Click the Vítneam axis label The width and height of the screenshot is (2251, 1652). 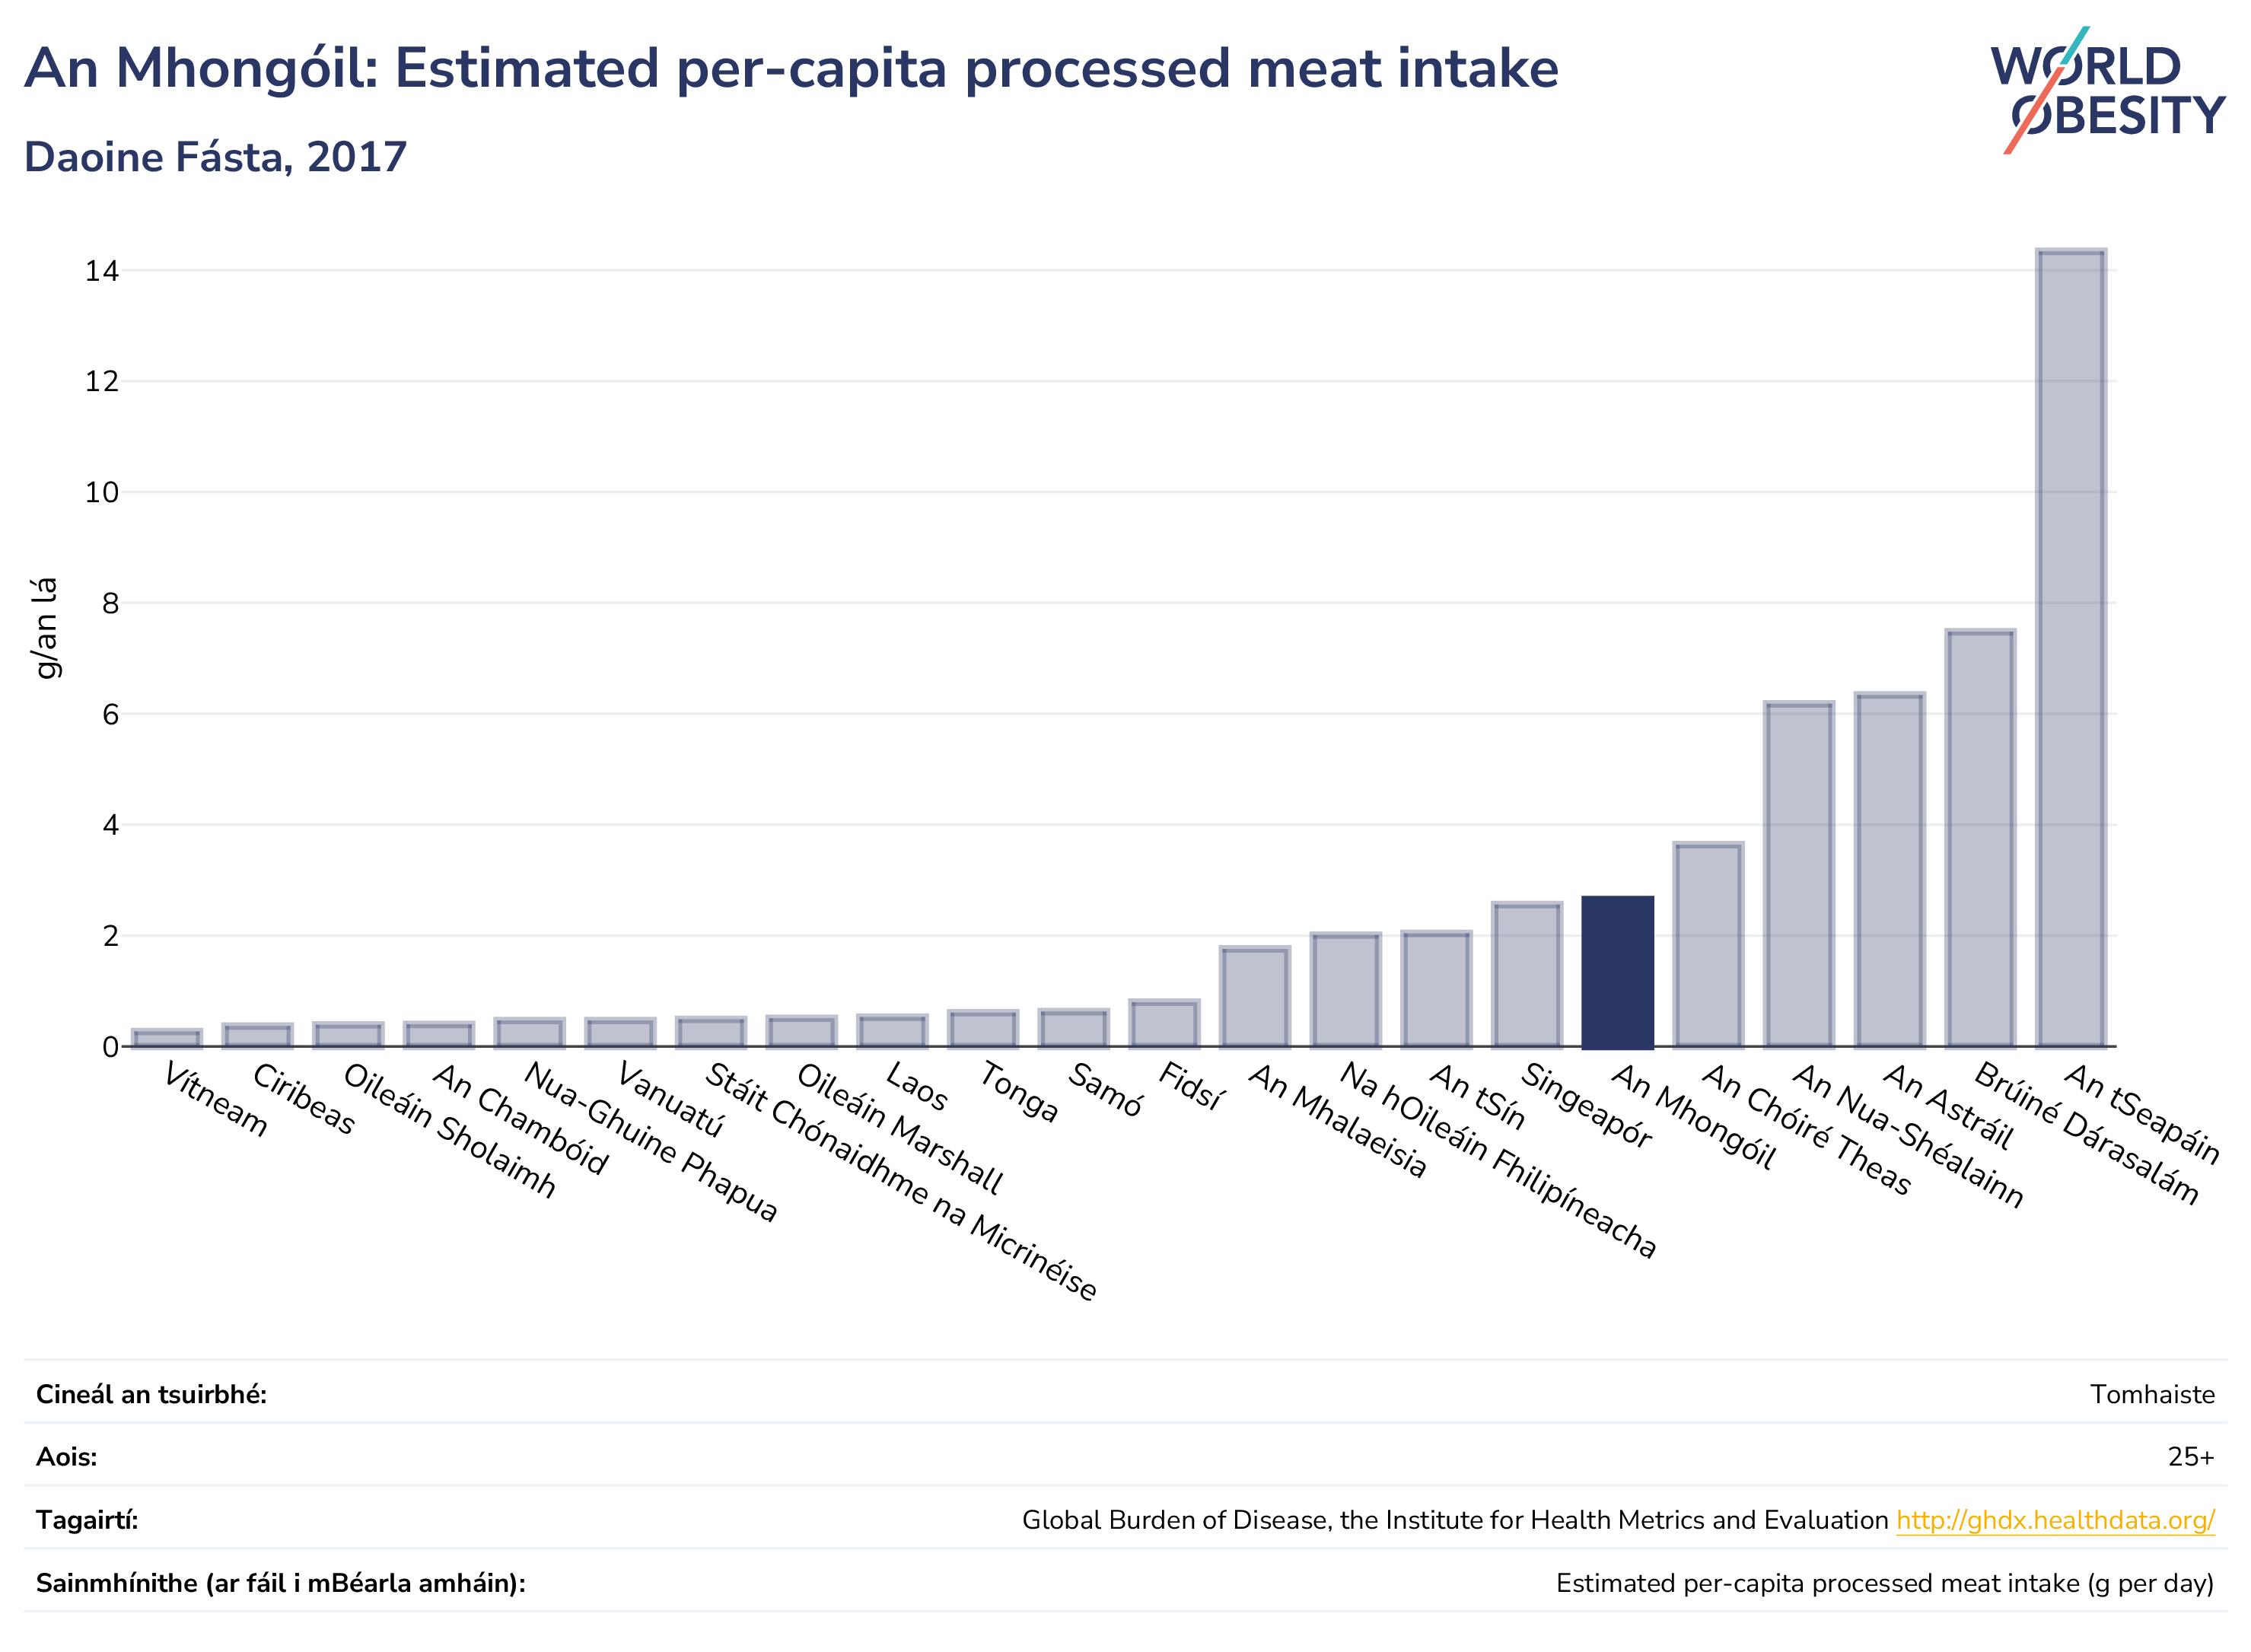[x=215, y=1101]
